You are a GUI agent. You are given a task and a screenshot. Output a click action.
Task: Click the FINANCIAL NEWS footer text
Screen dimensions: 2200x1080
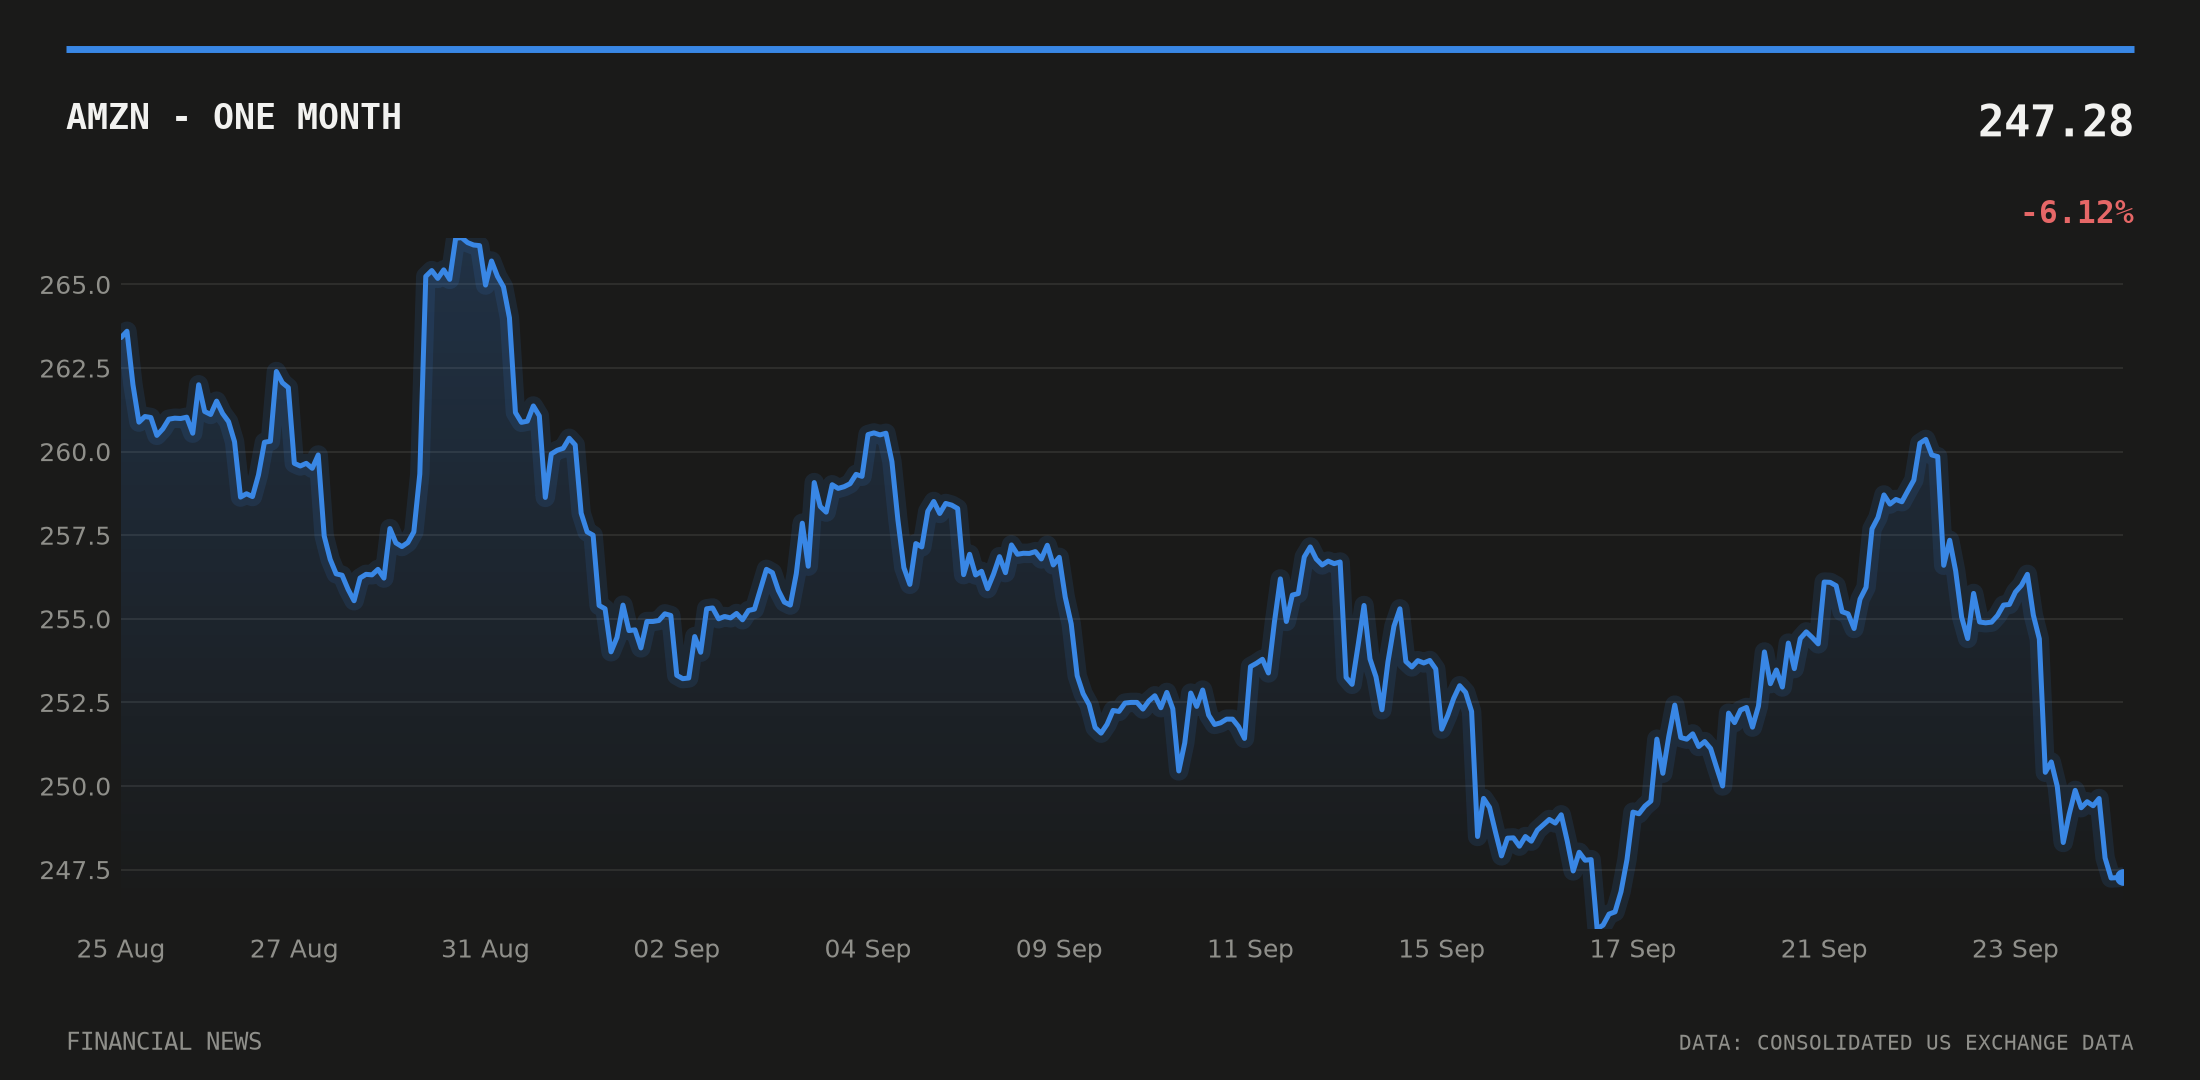[x=164, y=1042]
